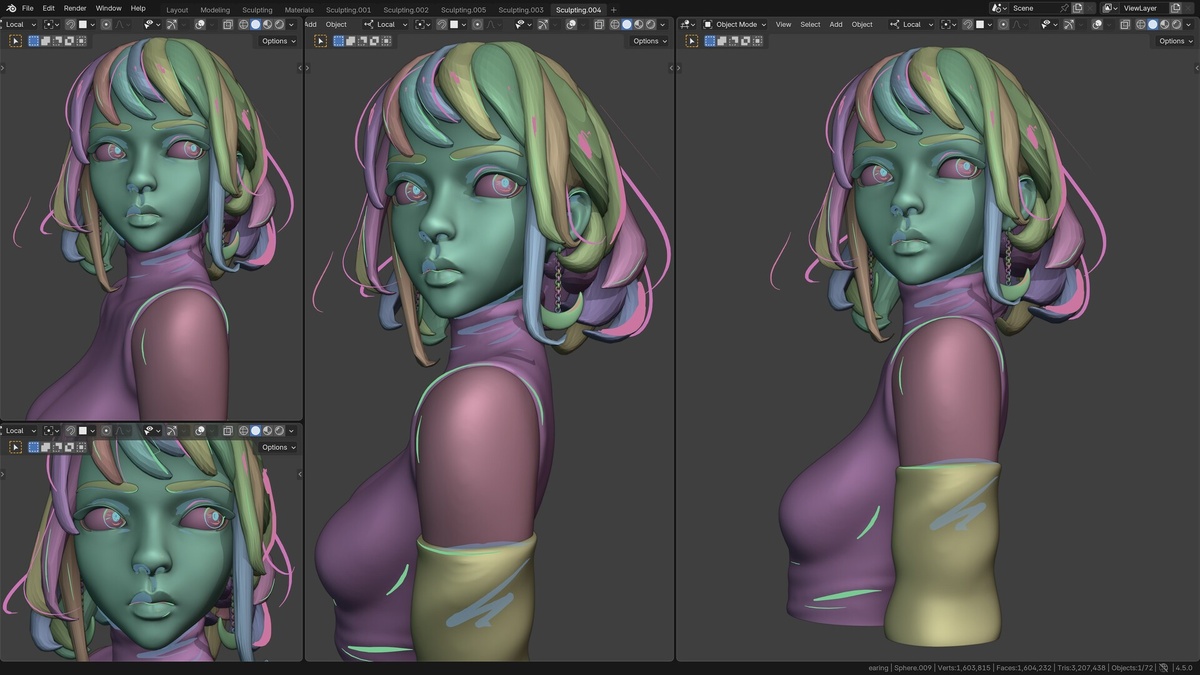Switch to the Materials workspace tab

[x=299, y=10]
